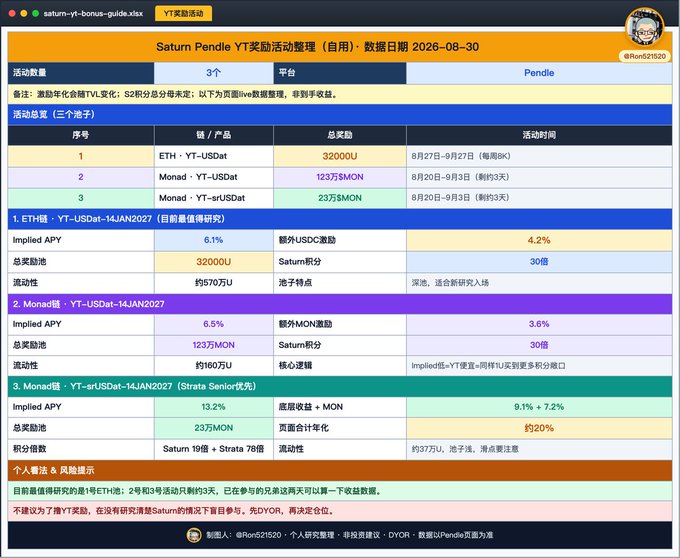Select the 3个 value cell
680x558 pixels.
point(214,73)
